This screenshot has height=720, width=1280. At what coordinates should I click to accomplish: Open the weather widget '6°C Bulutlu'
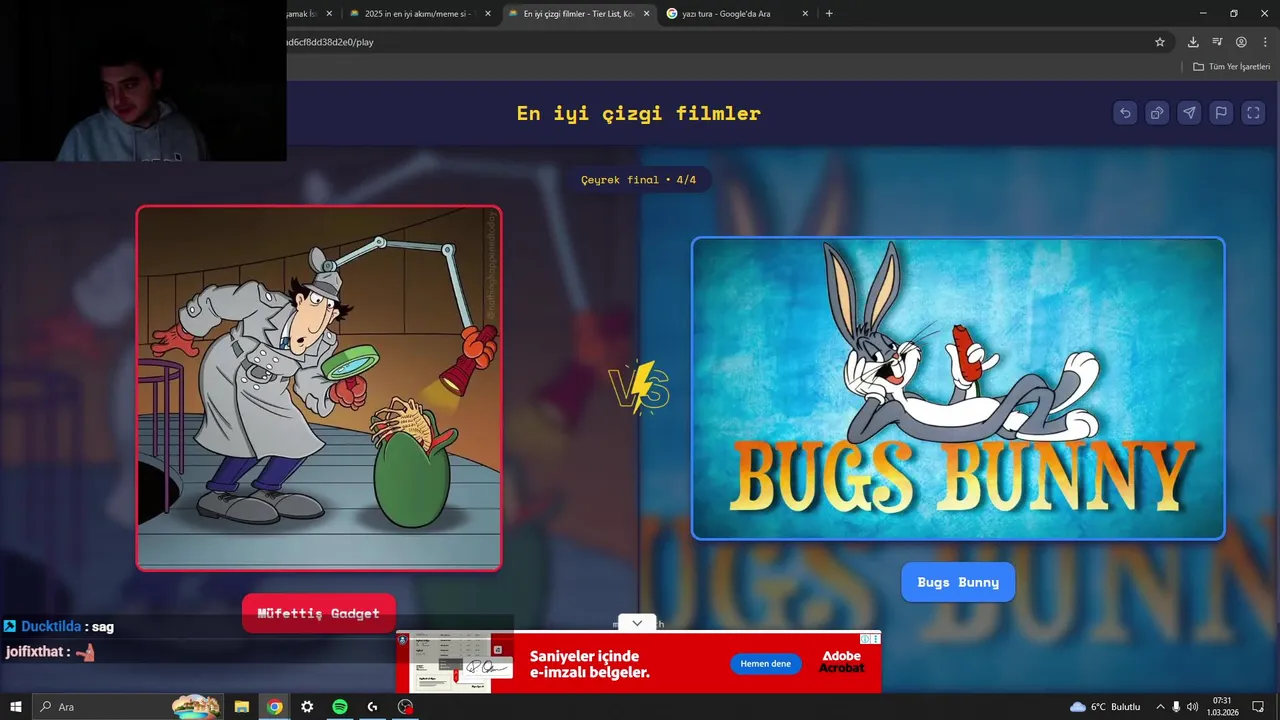tap(1105, 706)
